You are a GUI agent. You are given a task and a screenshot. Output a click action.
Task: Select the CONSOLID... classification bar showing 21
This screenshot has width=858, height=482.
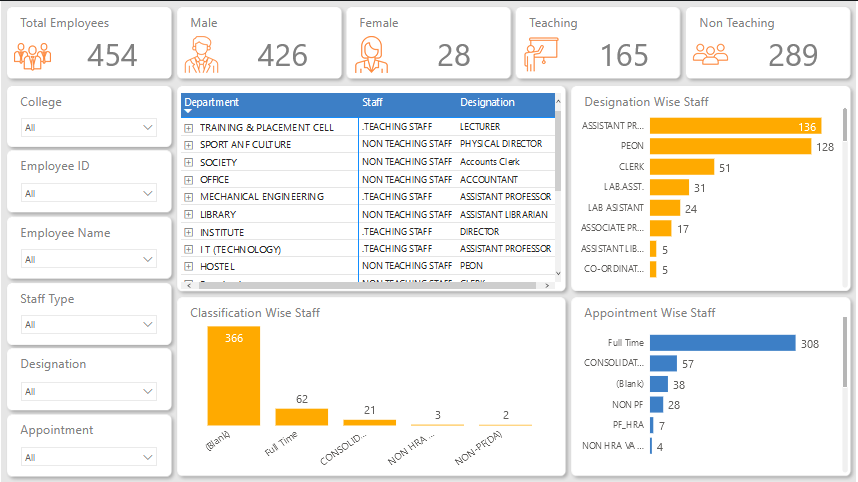[x=369, y=422]
